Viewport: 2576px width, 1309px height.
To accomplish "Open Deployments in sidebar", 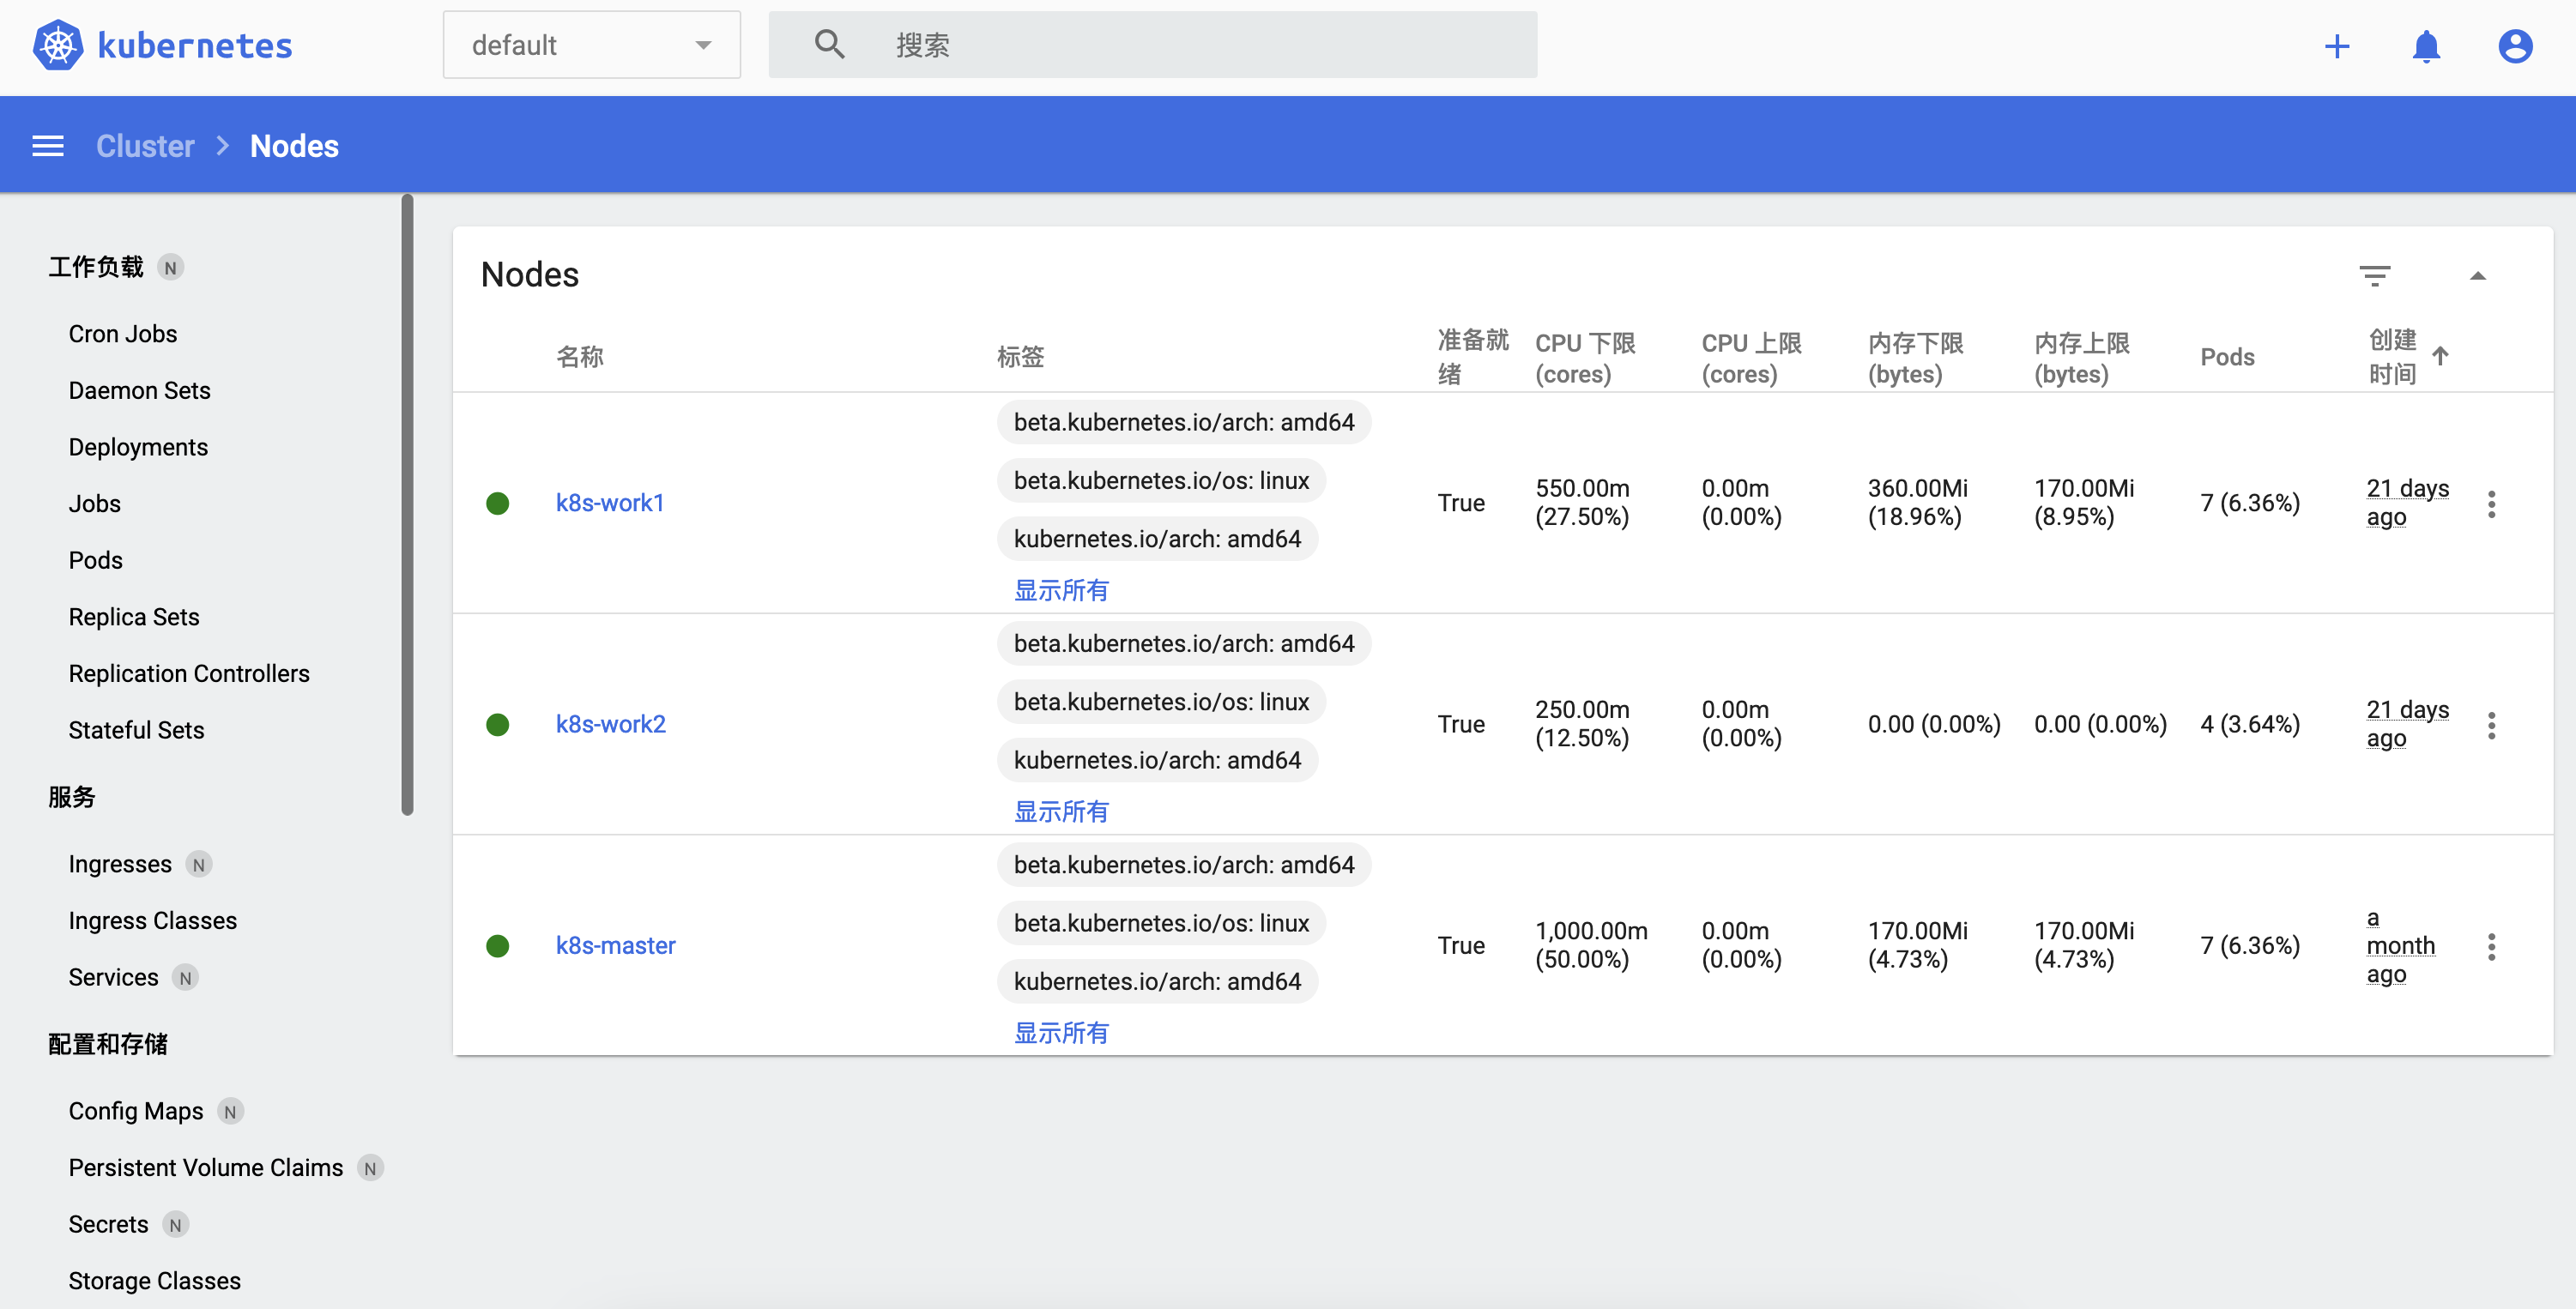I will click(138, 447).
